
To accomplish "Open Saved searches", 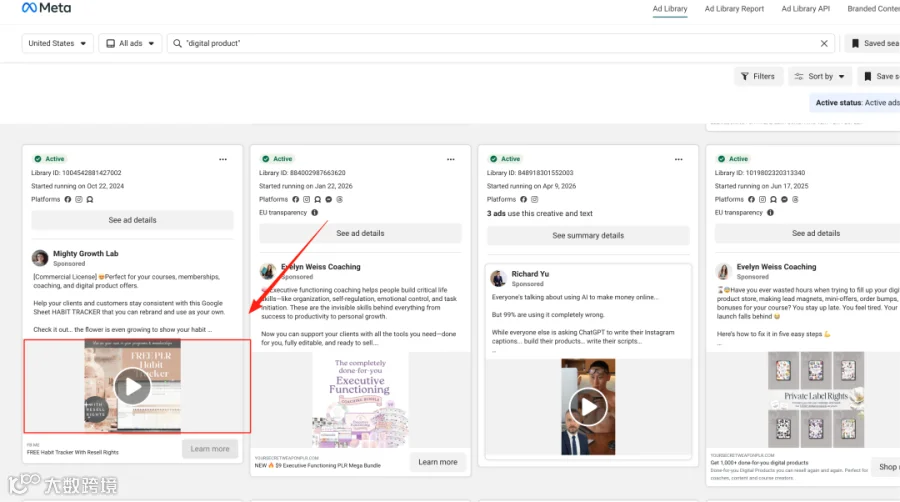I will (x=874, y=43).
